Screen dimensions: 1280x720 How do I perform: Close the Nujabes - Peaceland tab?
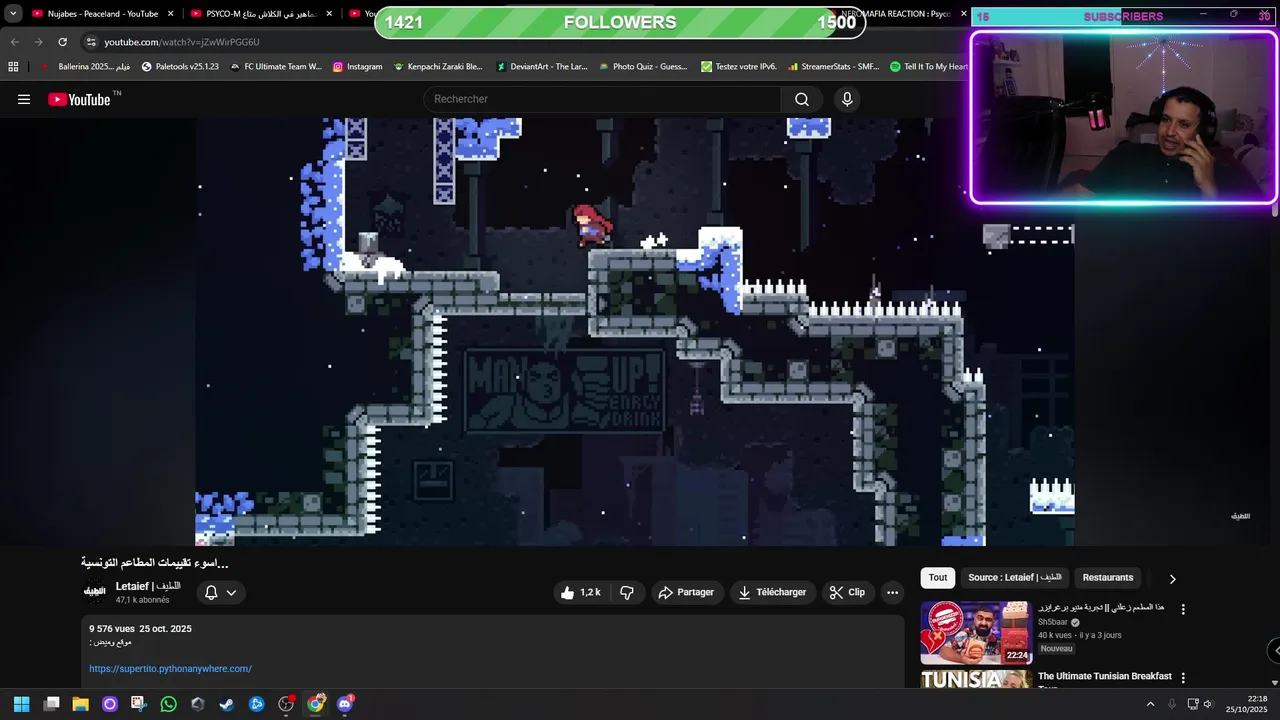click(x=170, y=14)
